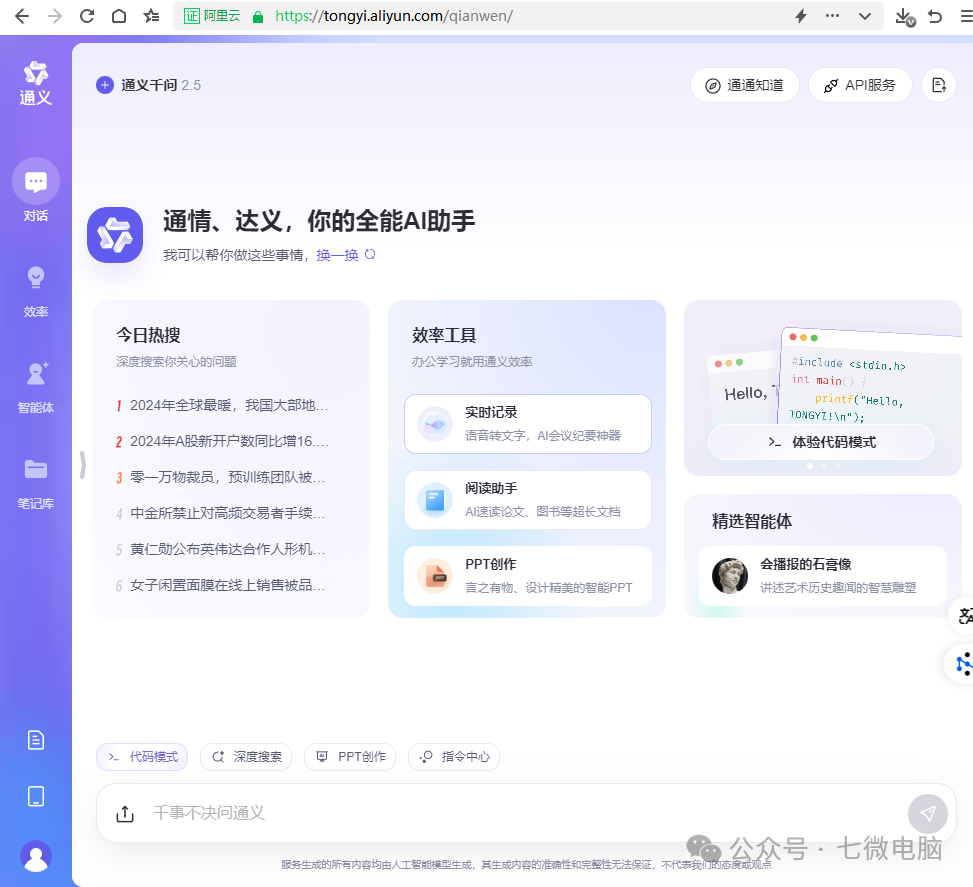Collapse the left sidebar with the chevron
The width and height of the screenshot is (973, 887).
tap(82, 464)
